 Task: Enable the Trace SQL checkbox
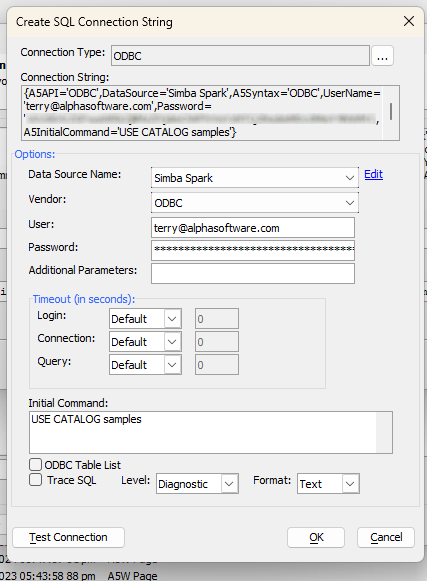pyautogui.click(x=36, y=480)
